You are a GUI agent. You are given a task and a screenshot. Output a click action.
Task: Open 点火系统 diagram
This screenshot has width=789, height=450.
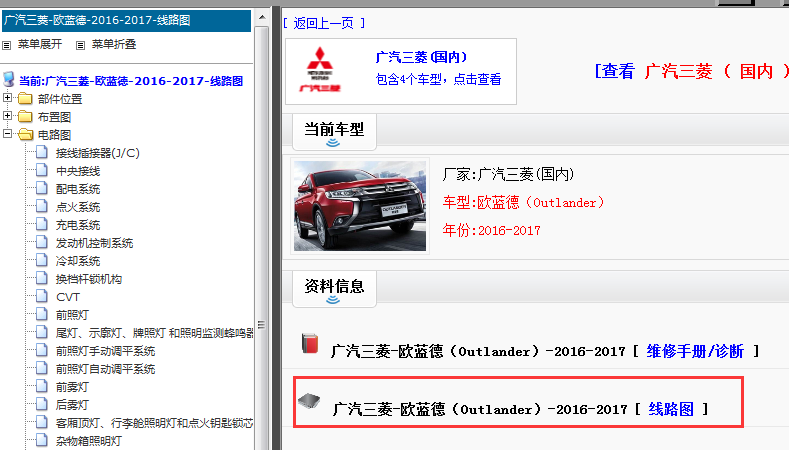78,207
